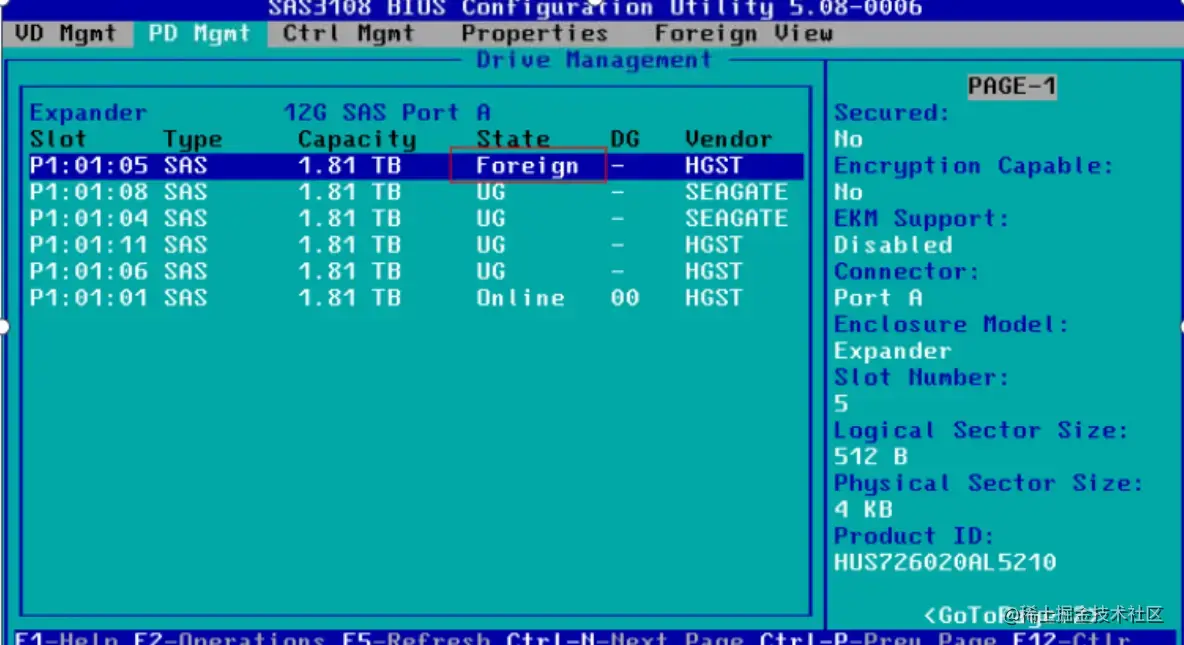Click the Slot column header
Image resolution: width=1184 pixels, height=645 pixels.
pos(58,140)
